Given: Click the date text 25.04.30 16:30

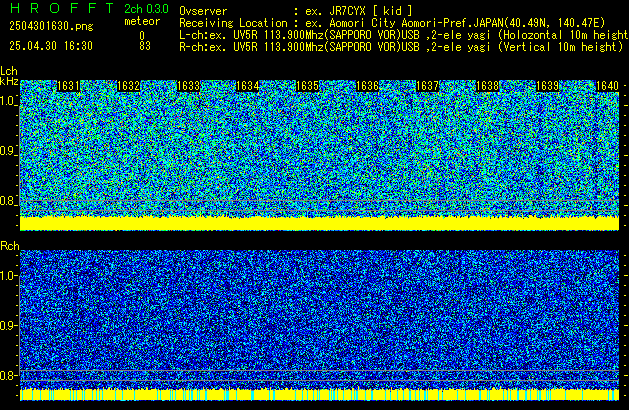Looking at the screenshot, I should (51, 46).
